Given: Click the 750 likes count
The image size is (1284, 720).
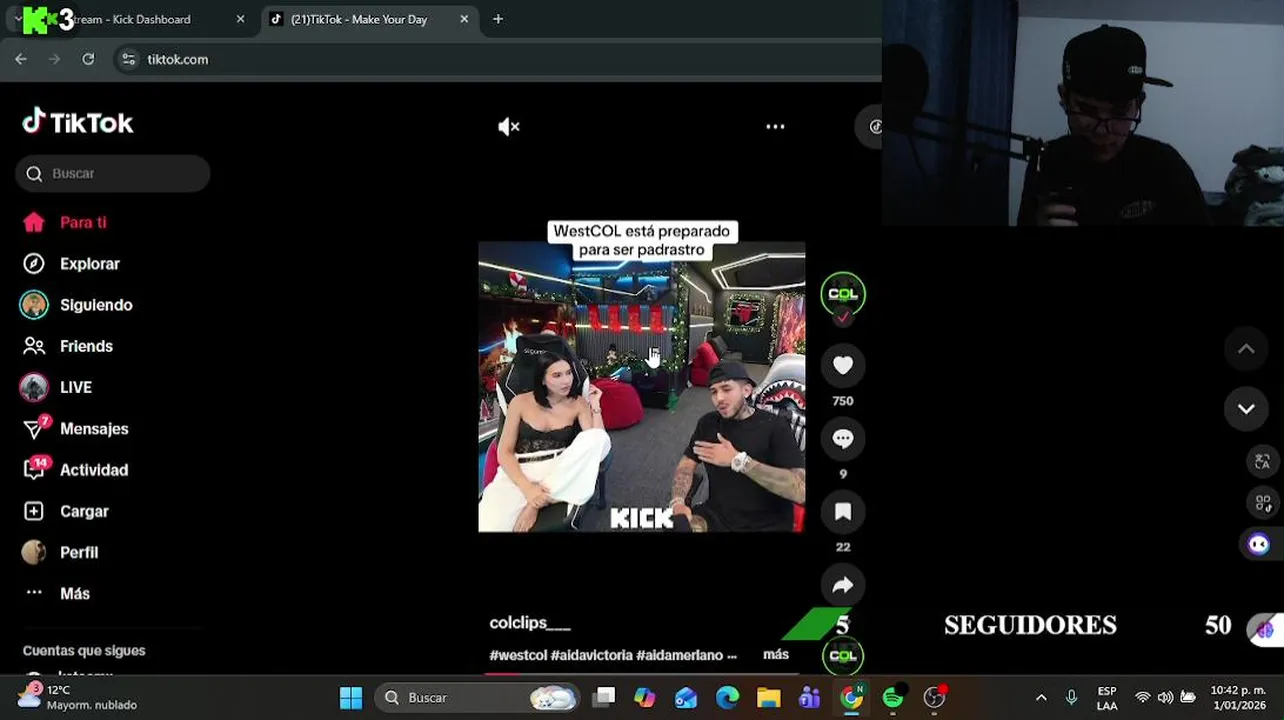Looking at the screenshot, I should click(843, 401).
